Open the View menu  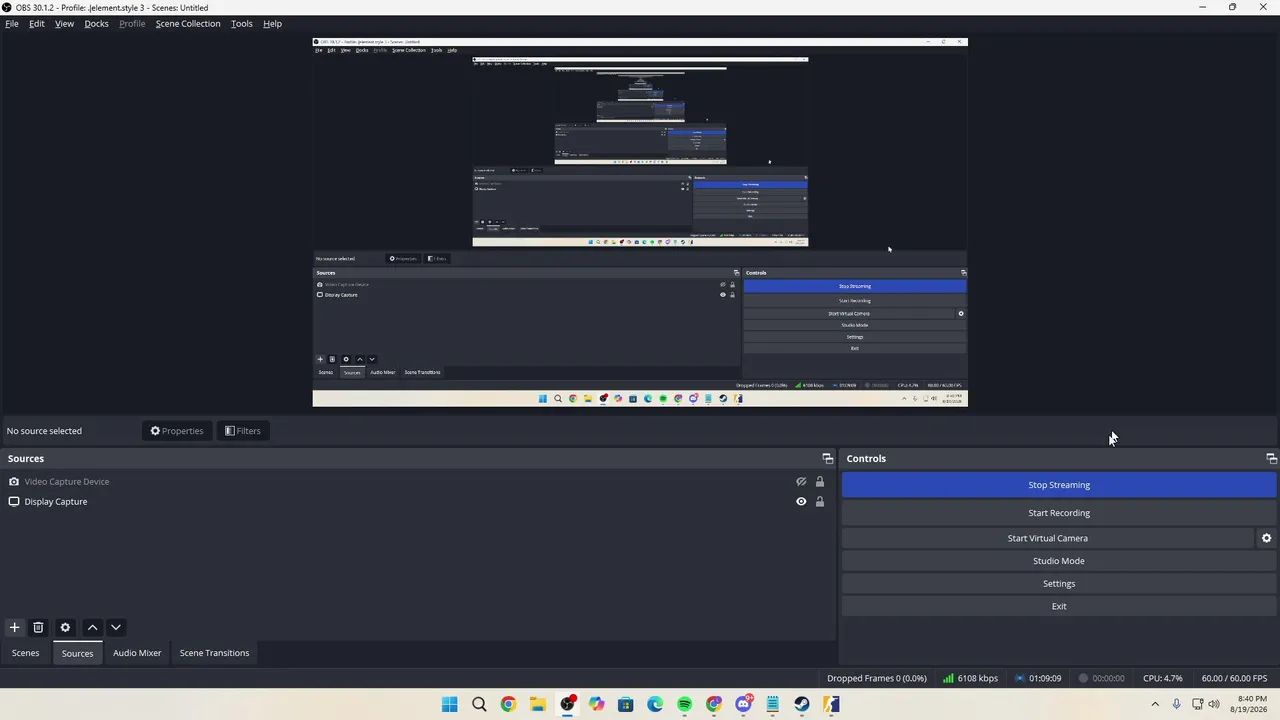(64, 23)
